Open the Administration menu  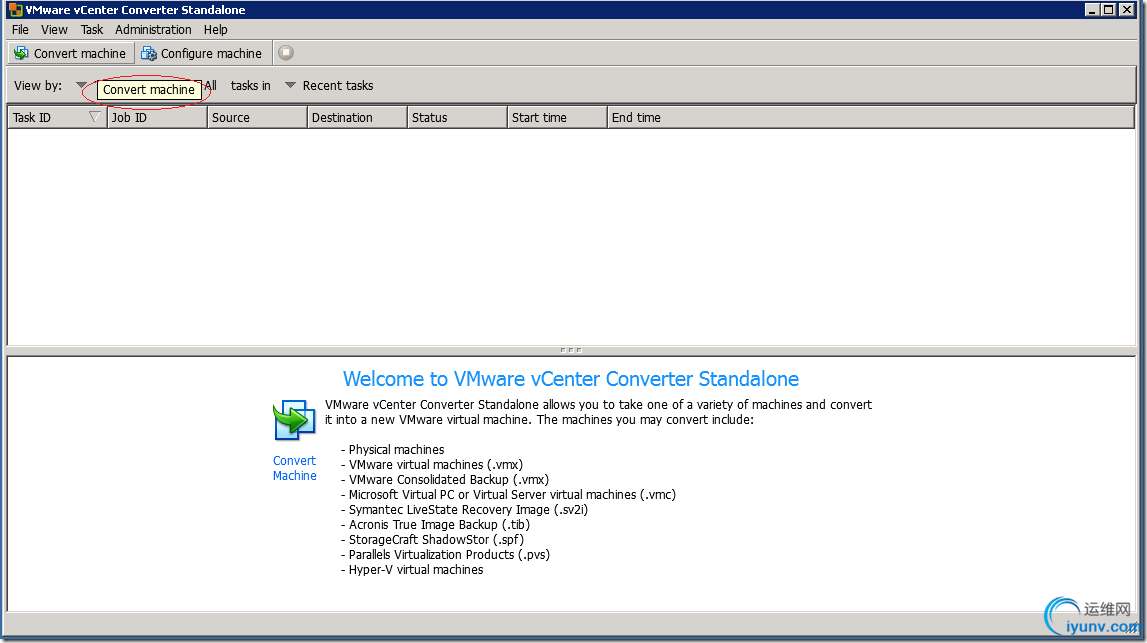click(153, 29)
